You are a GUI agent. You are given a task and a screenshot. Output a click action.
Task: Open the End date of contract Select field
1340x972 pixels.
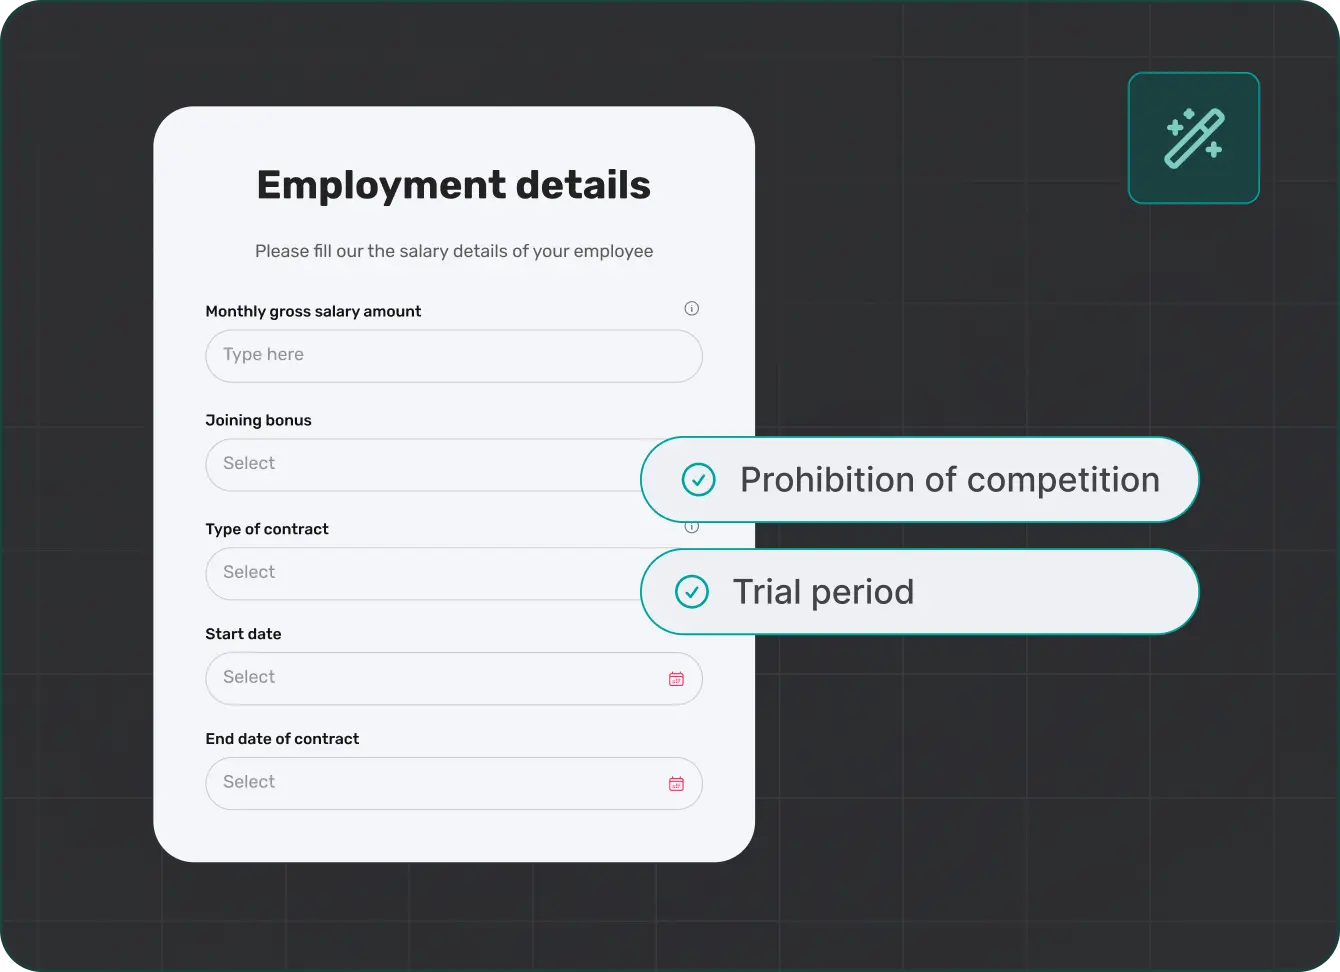pyautogui.click(x=430, y=784)
